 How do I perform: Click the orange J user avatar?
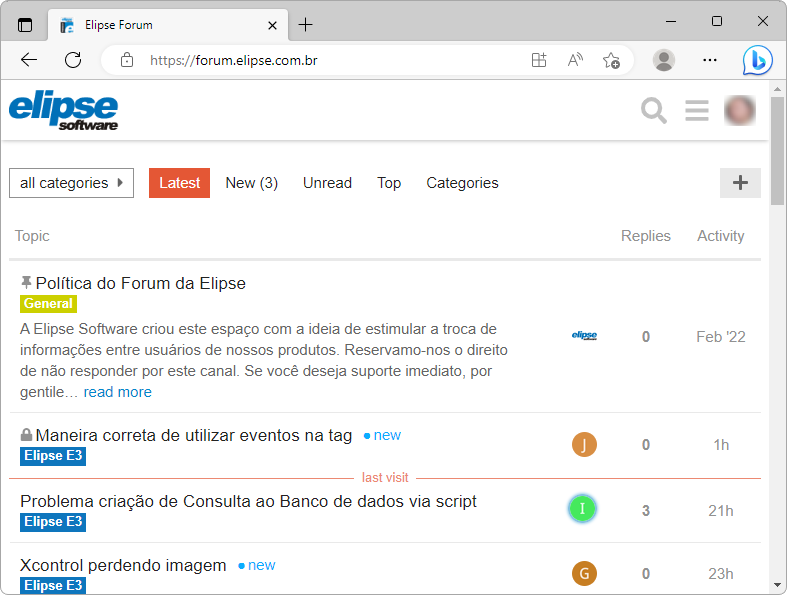pos(584,445)
